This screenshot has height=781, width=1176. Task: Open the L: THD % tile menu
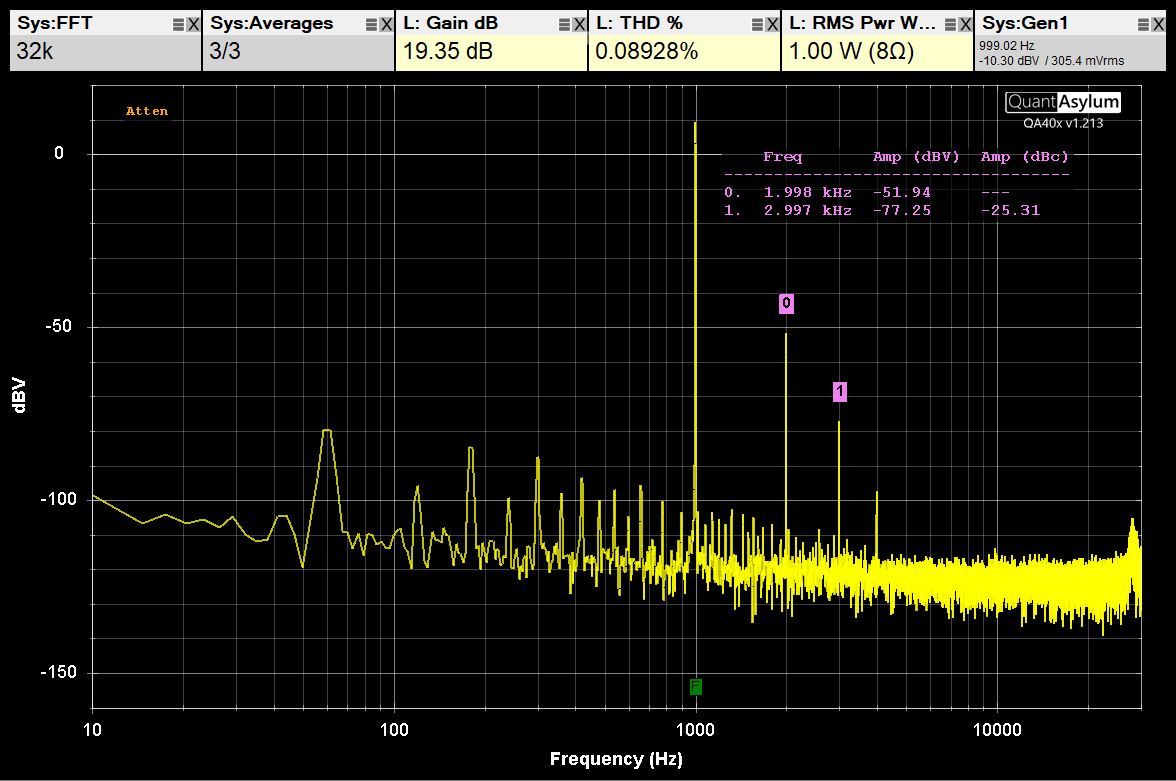click(758, 25)
